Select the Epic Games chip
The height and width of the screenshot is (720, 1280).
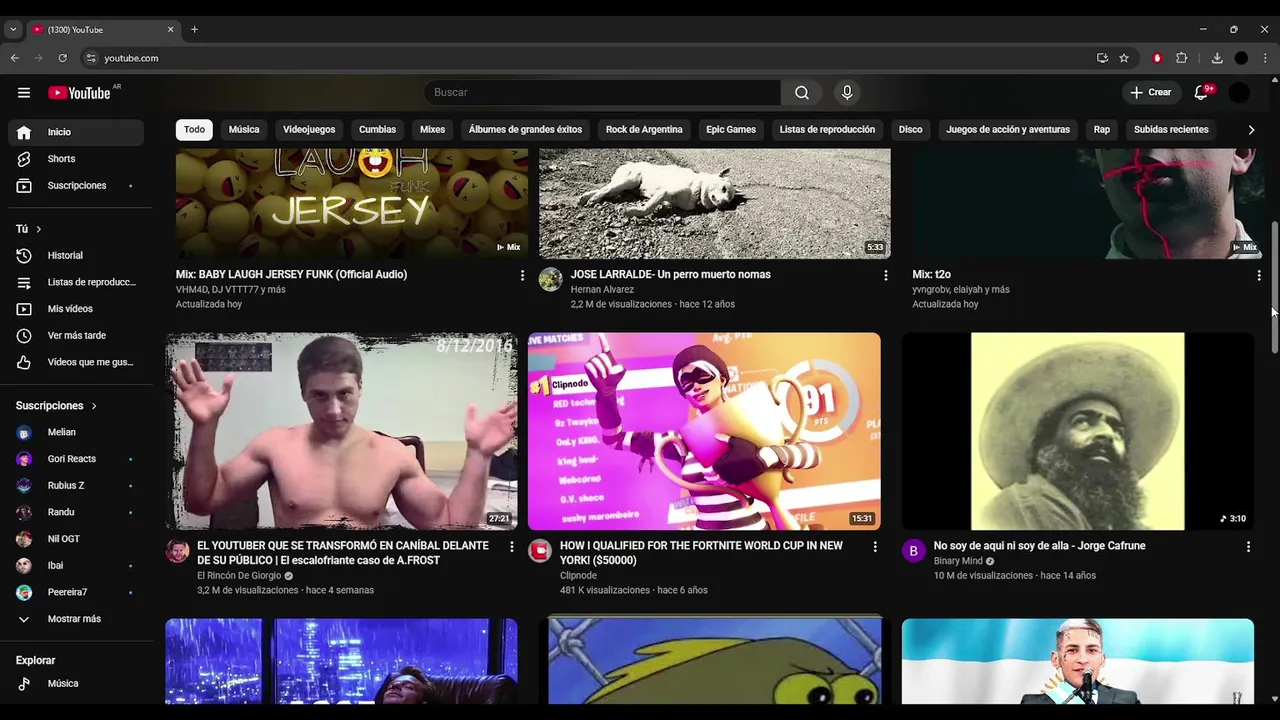click(x=731, y=130)
